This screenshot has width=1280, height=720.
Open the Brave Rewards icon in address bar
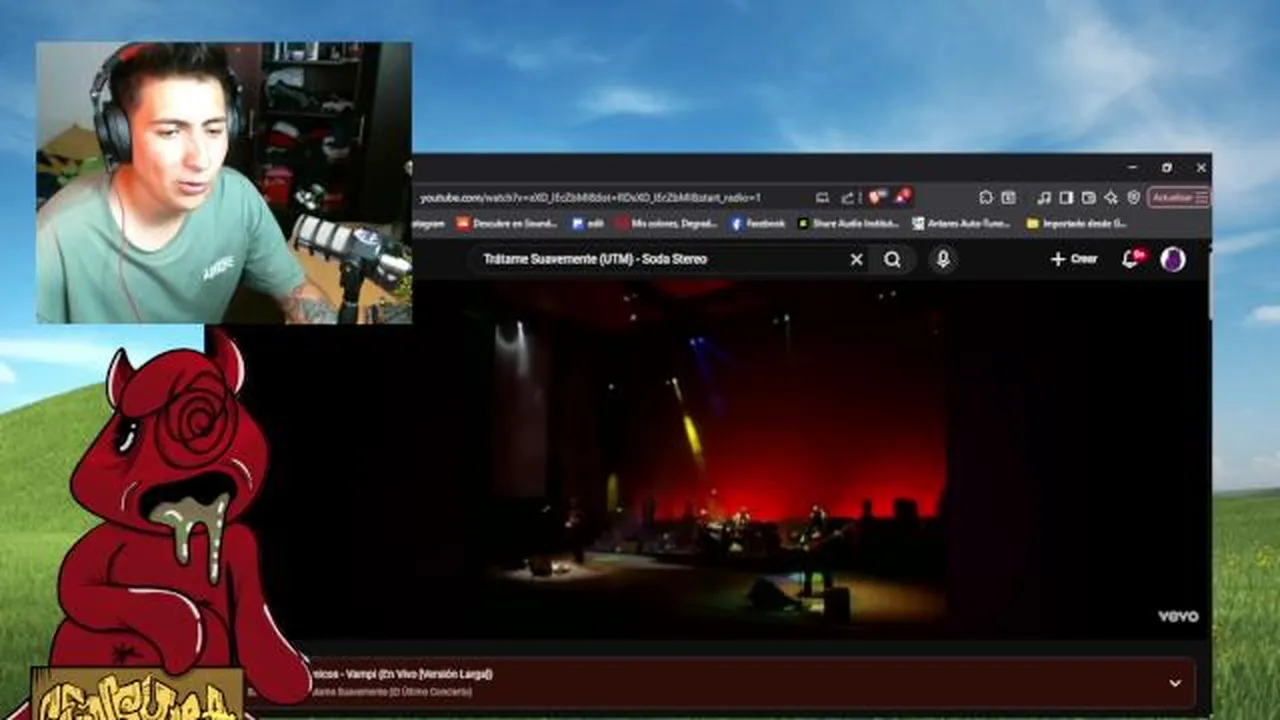pos(903,197)
